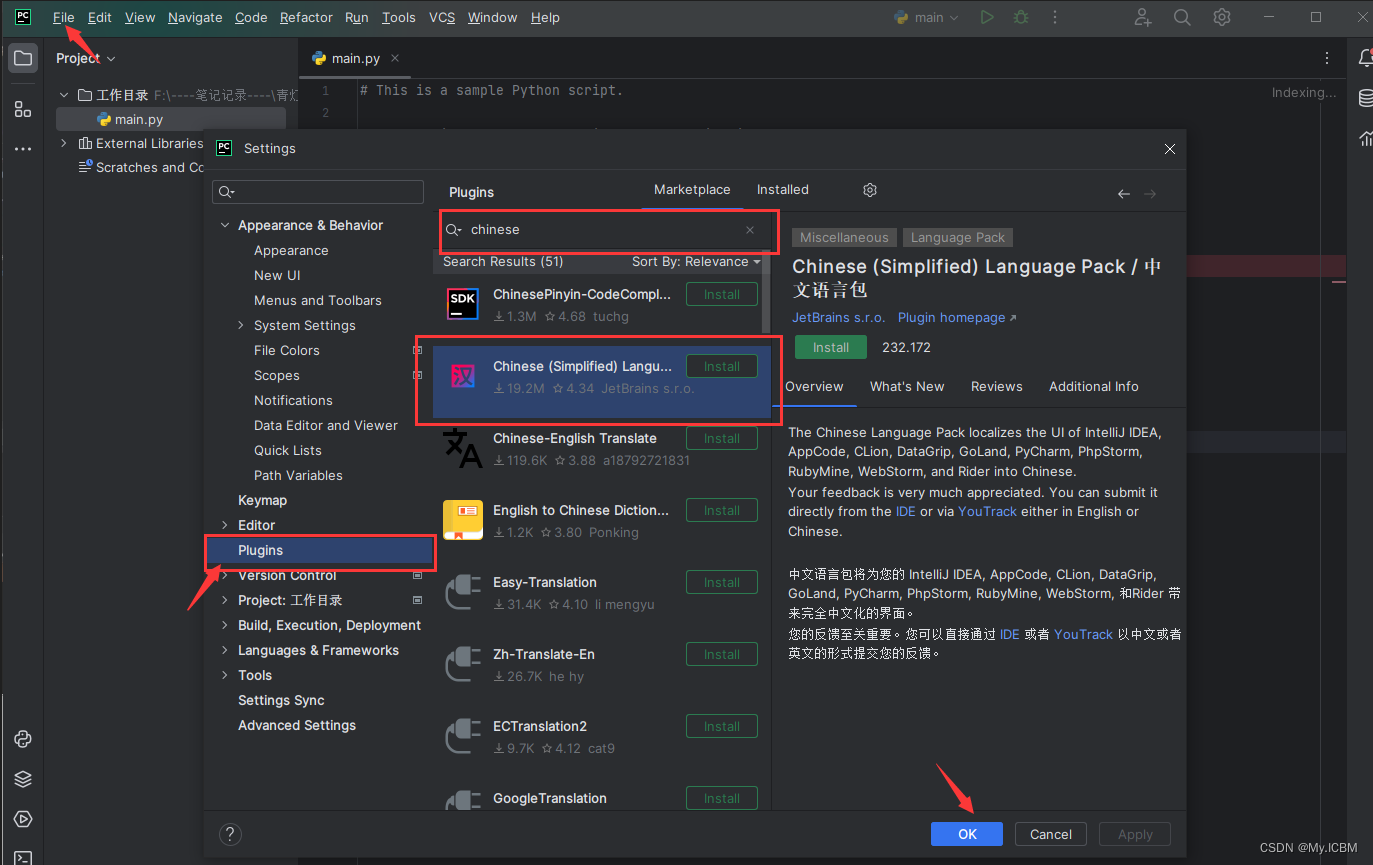
Task: Expand Languages & Frameworks section
Action: pyautogui.click(x=225, y=651)
